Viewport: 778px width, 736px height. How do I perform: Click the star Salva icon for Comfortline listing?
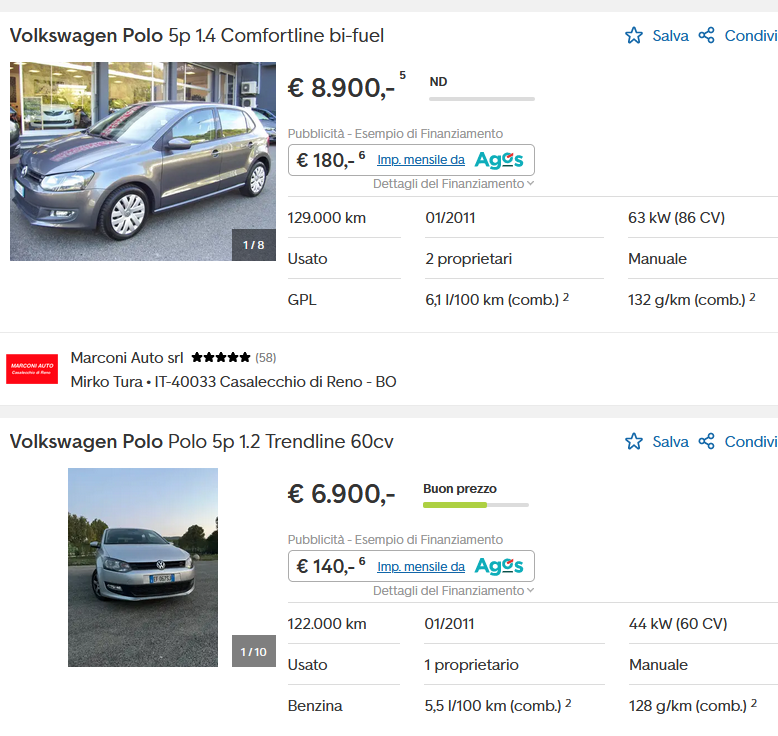click(x=634, y=36)
